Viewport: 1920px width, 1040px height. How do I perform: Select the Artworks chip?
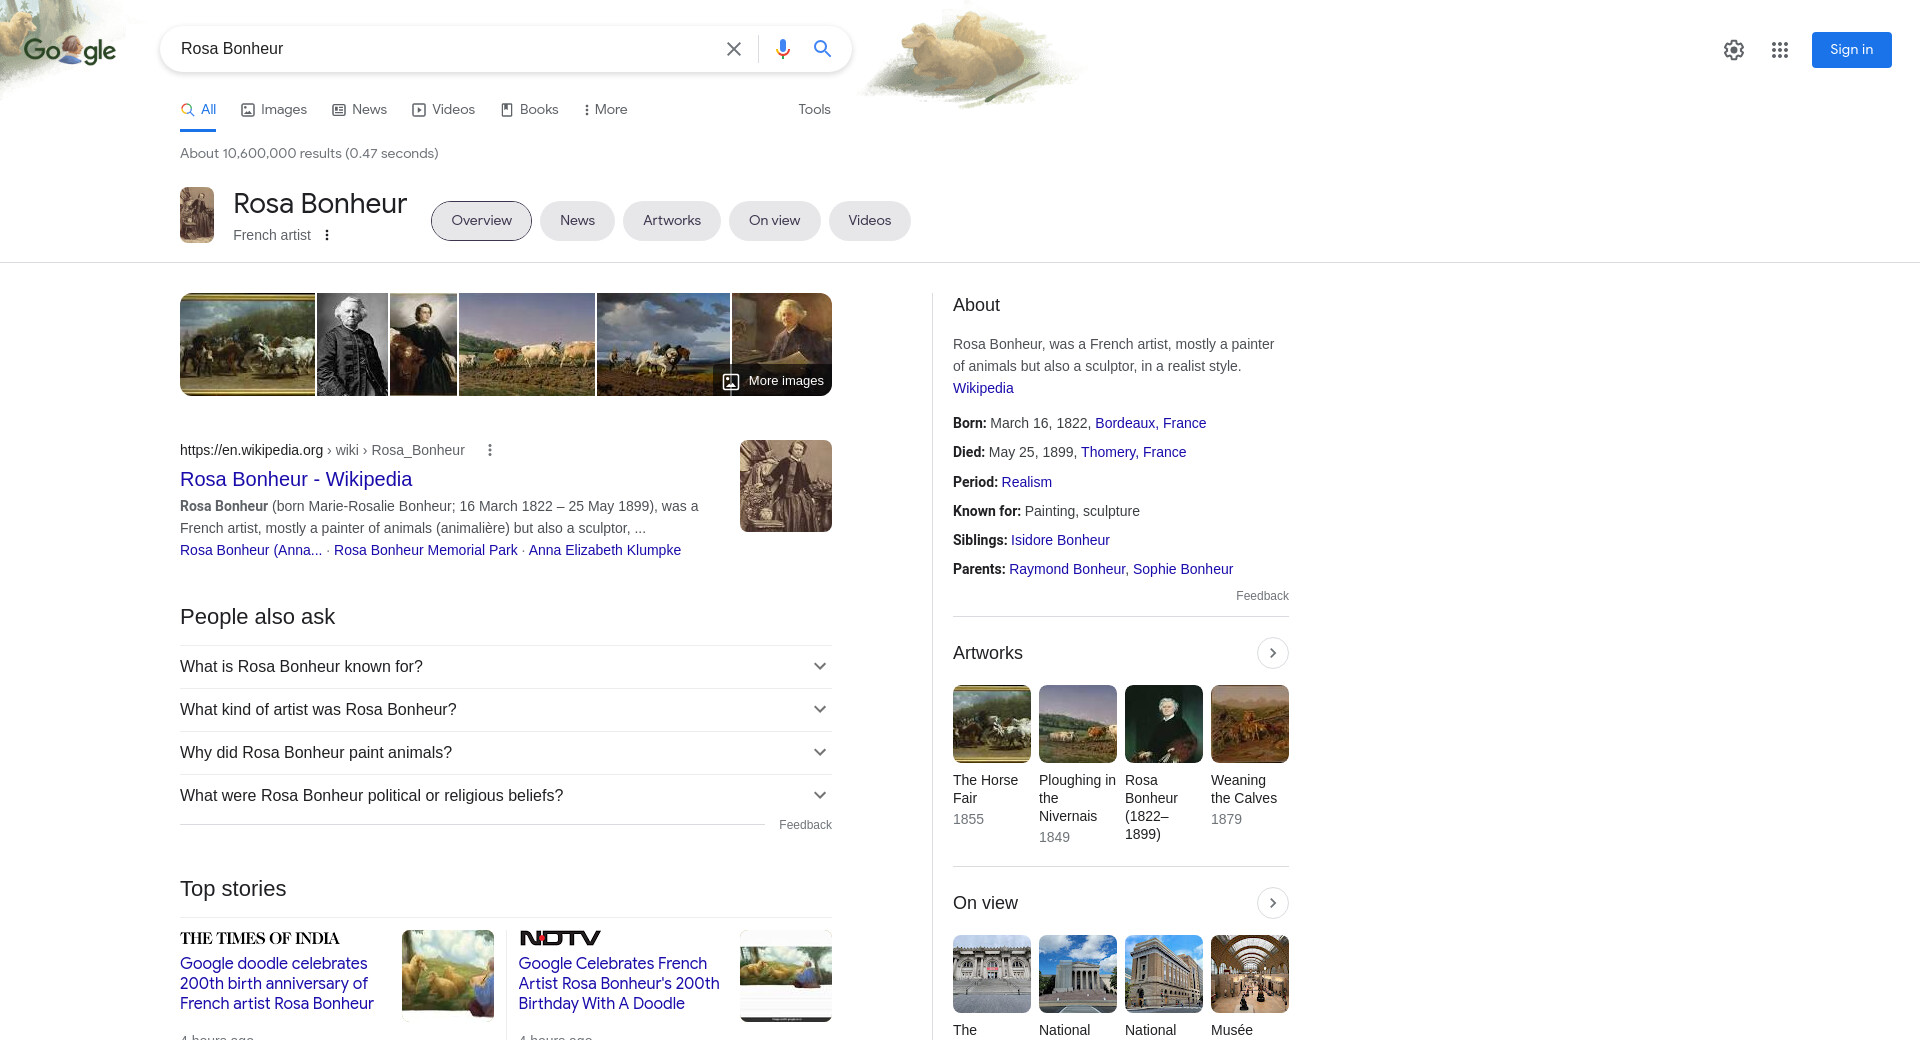coord(671,221)
